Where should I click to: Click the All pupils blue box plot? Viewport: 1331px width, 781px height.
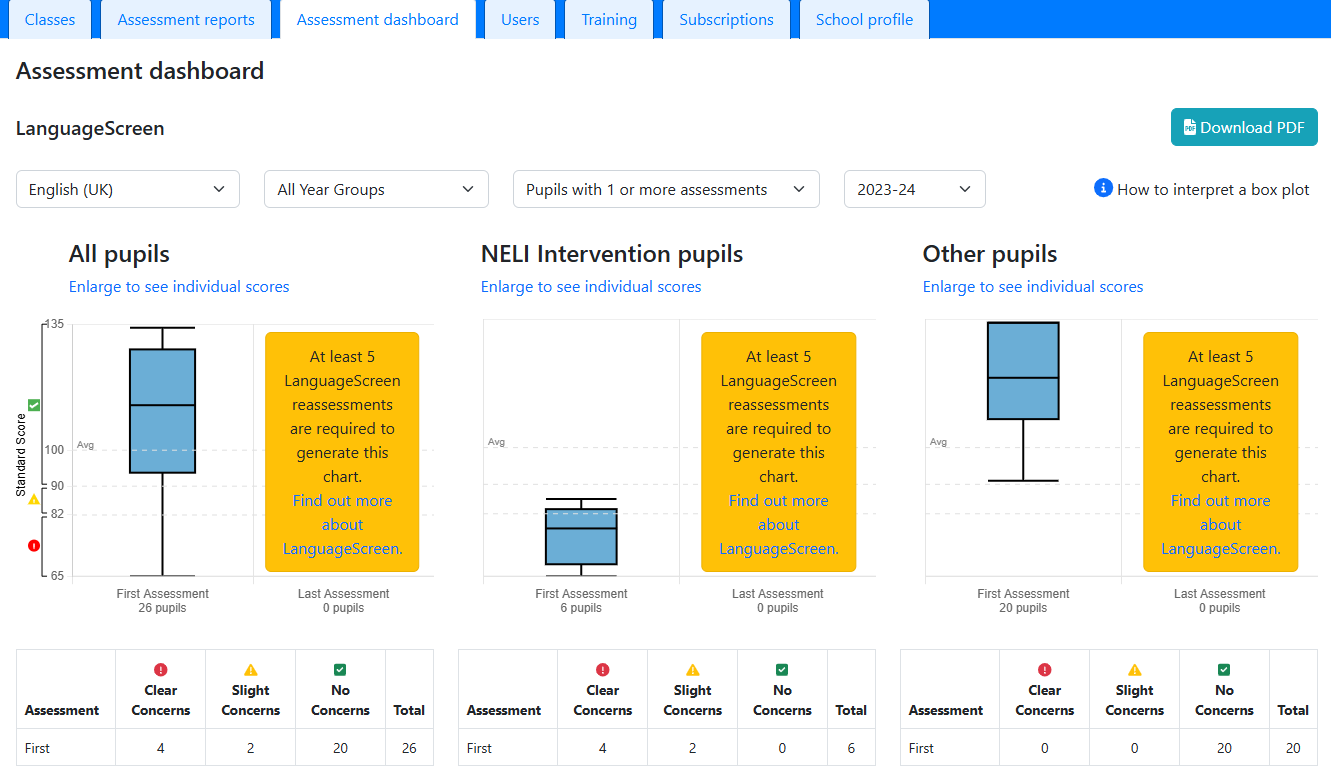click(x=162, y=410)
